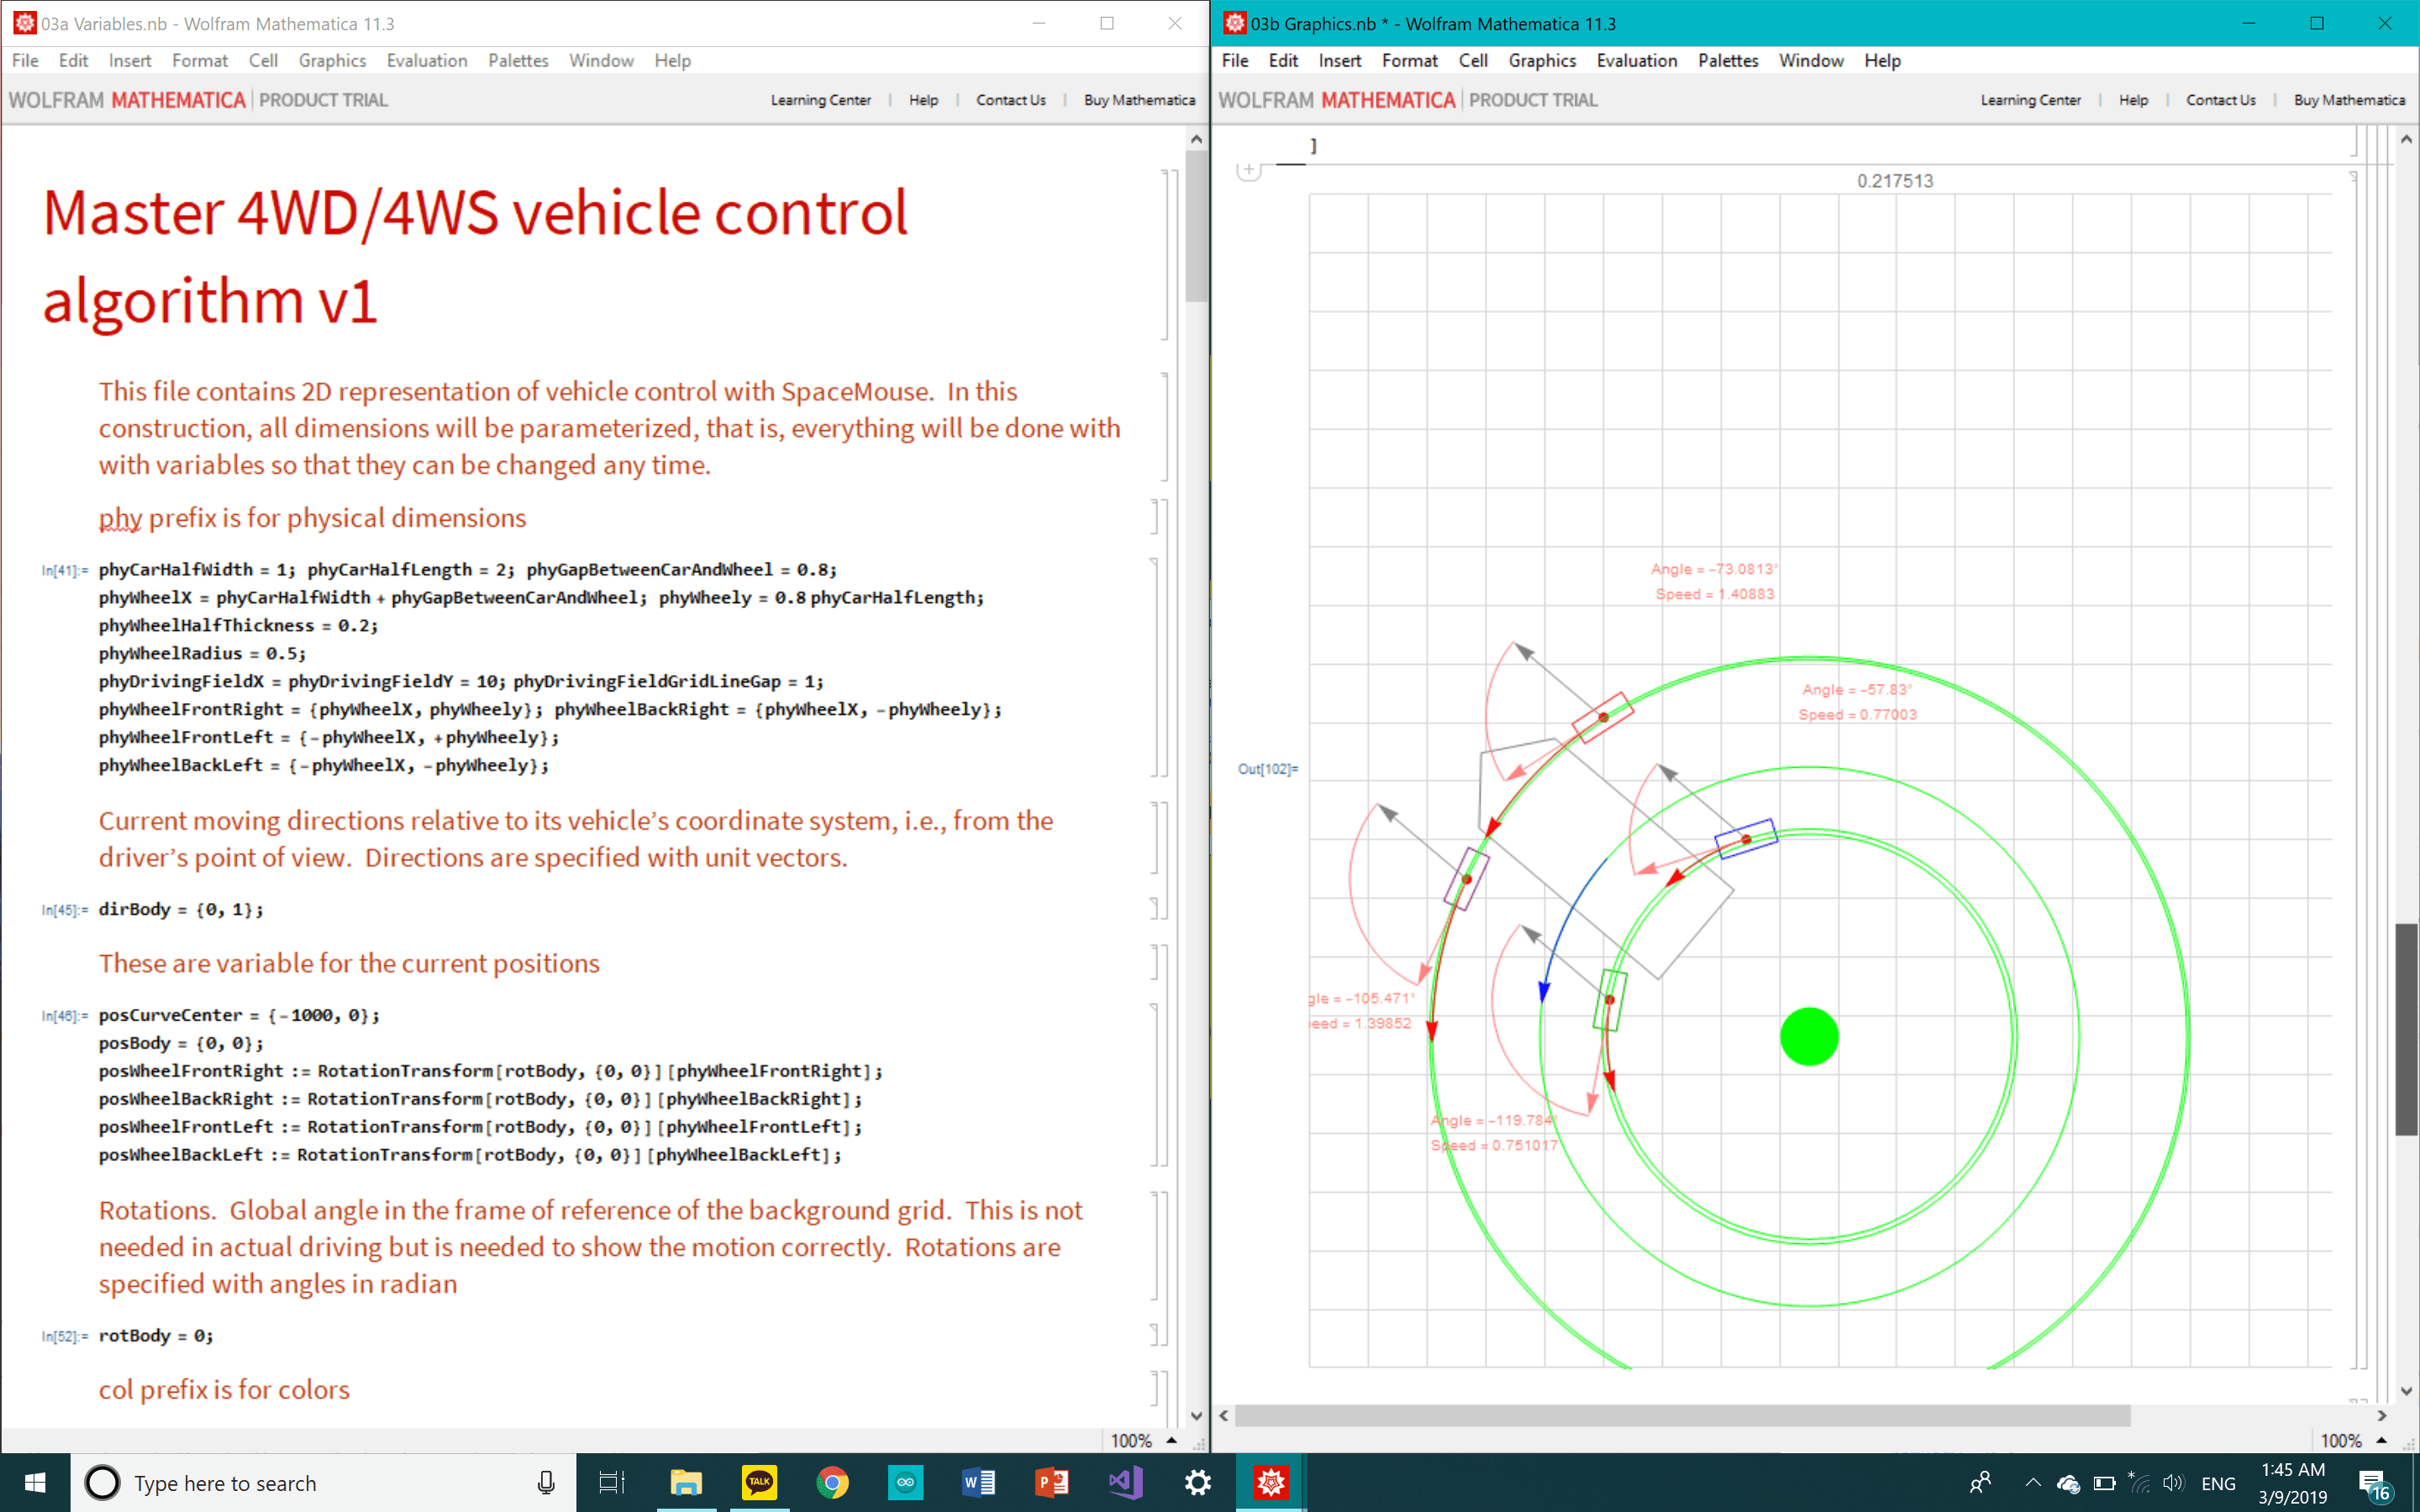Open Chrome from the taskbar

[832, 1482]
